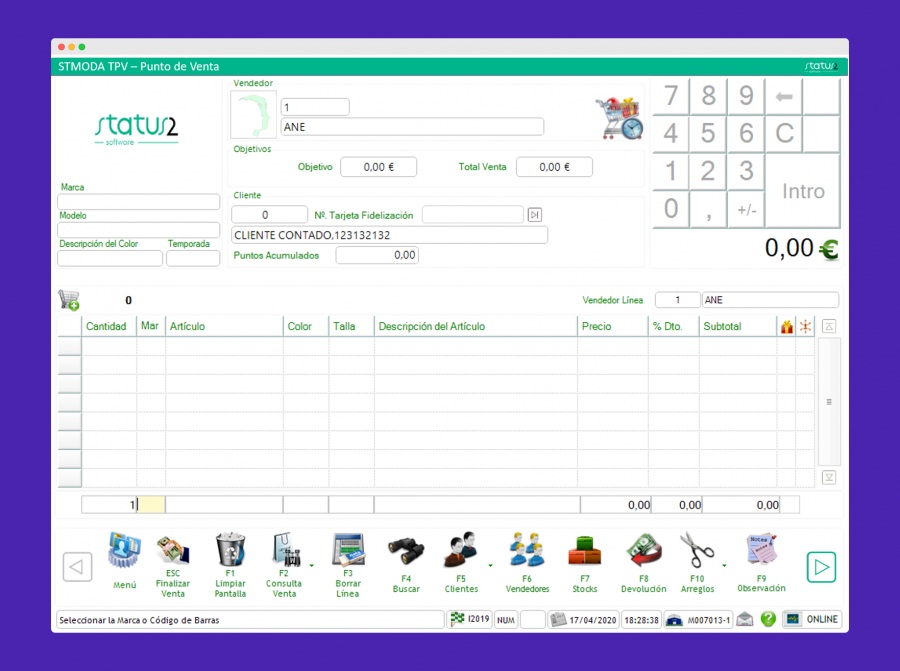
Task: Open F6 Vendedores icon
Action: point(526,552)
